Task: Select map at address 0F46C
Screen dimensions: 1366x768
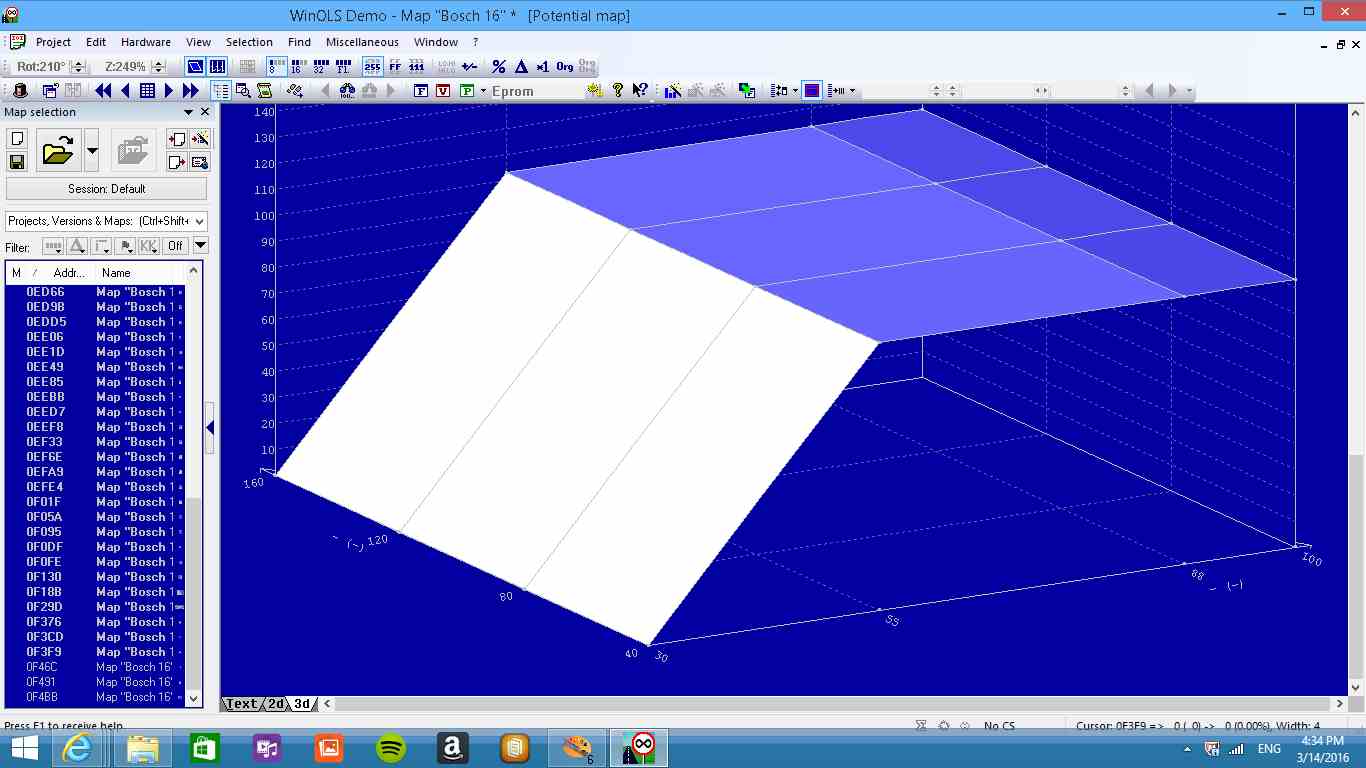Action: [x=94, y=667]
